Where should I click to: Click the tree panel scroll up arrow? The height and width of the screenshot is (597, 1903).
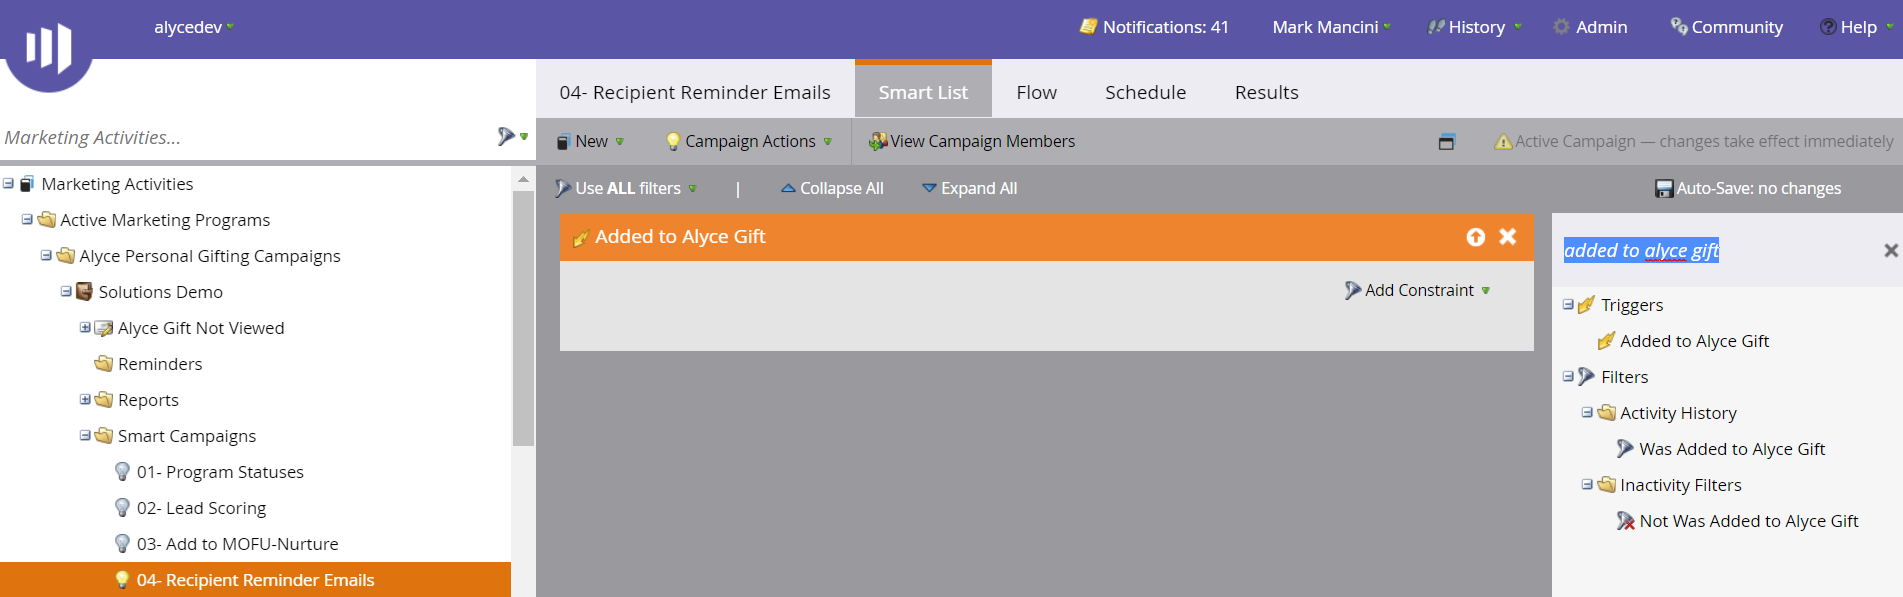(523, 179)
